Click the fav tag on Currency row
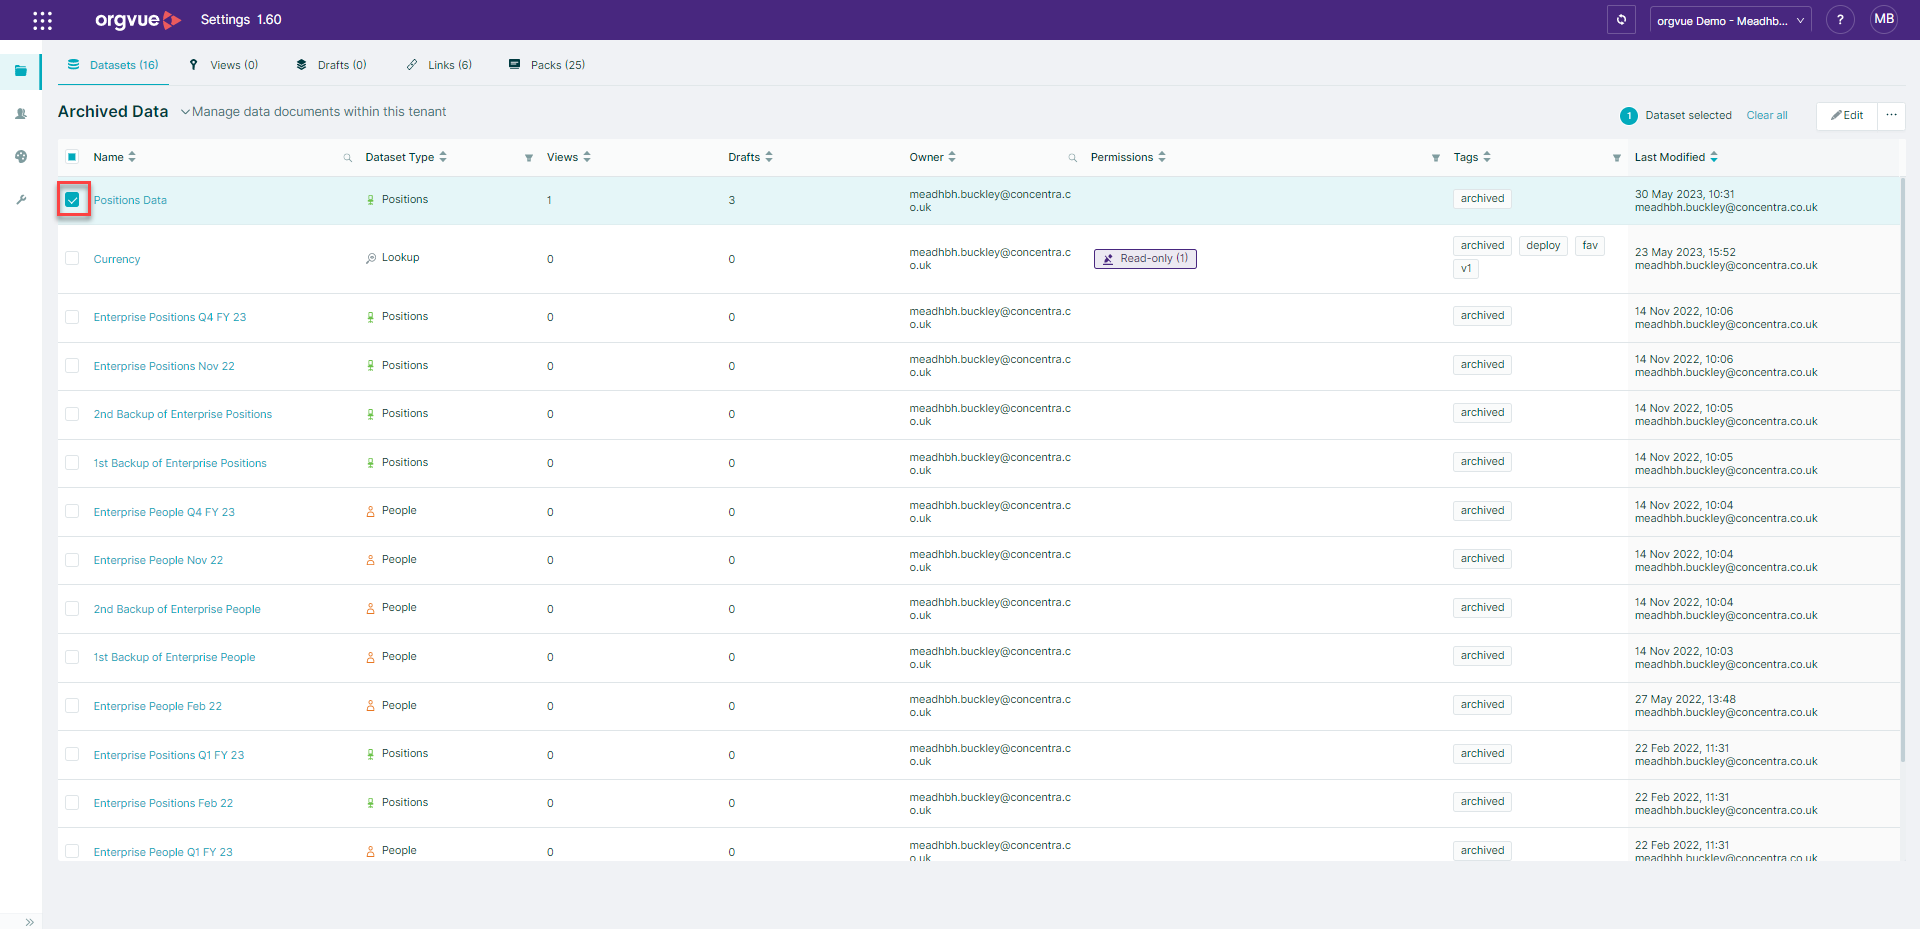The height and width of the screenshot is (929, 1920). tap(1590, 245)
